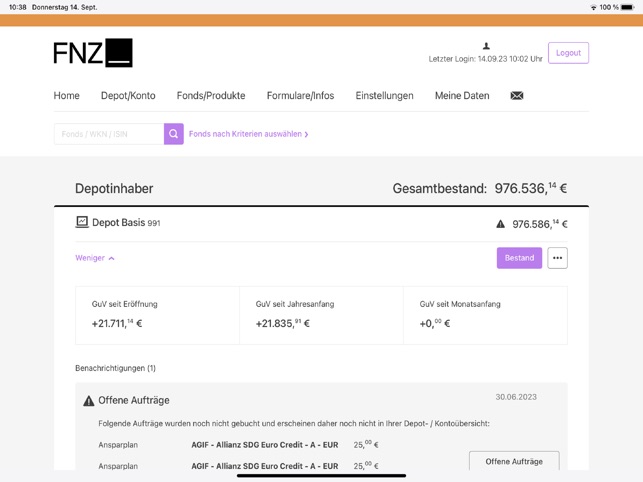
Task: Open the Fonds/Produkte menu
Action: pos(211,96)
